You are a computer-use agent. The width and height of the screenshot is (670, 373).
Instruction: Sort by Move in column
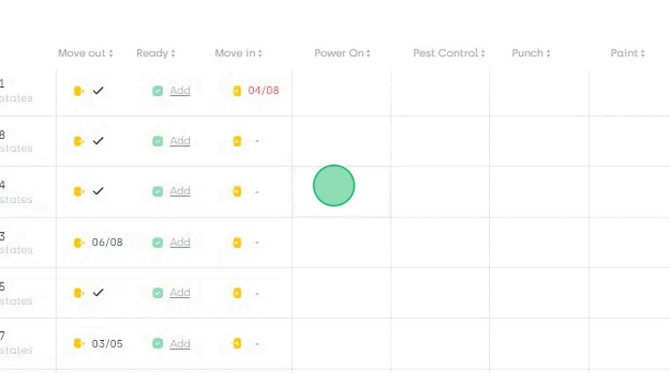point(238,53)
